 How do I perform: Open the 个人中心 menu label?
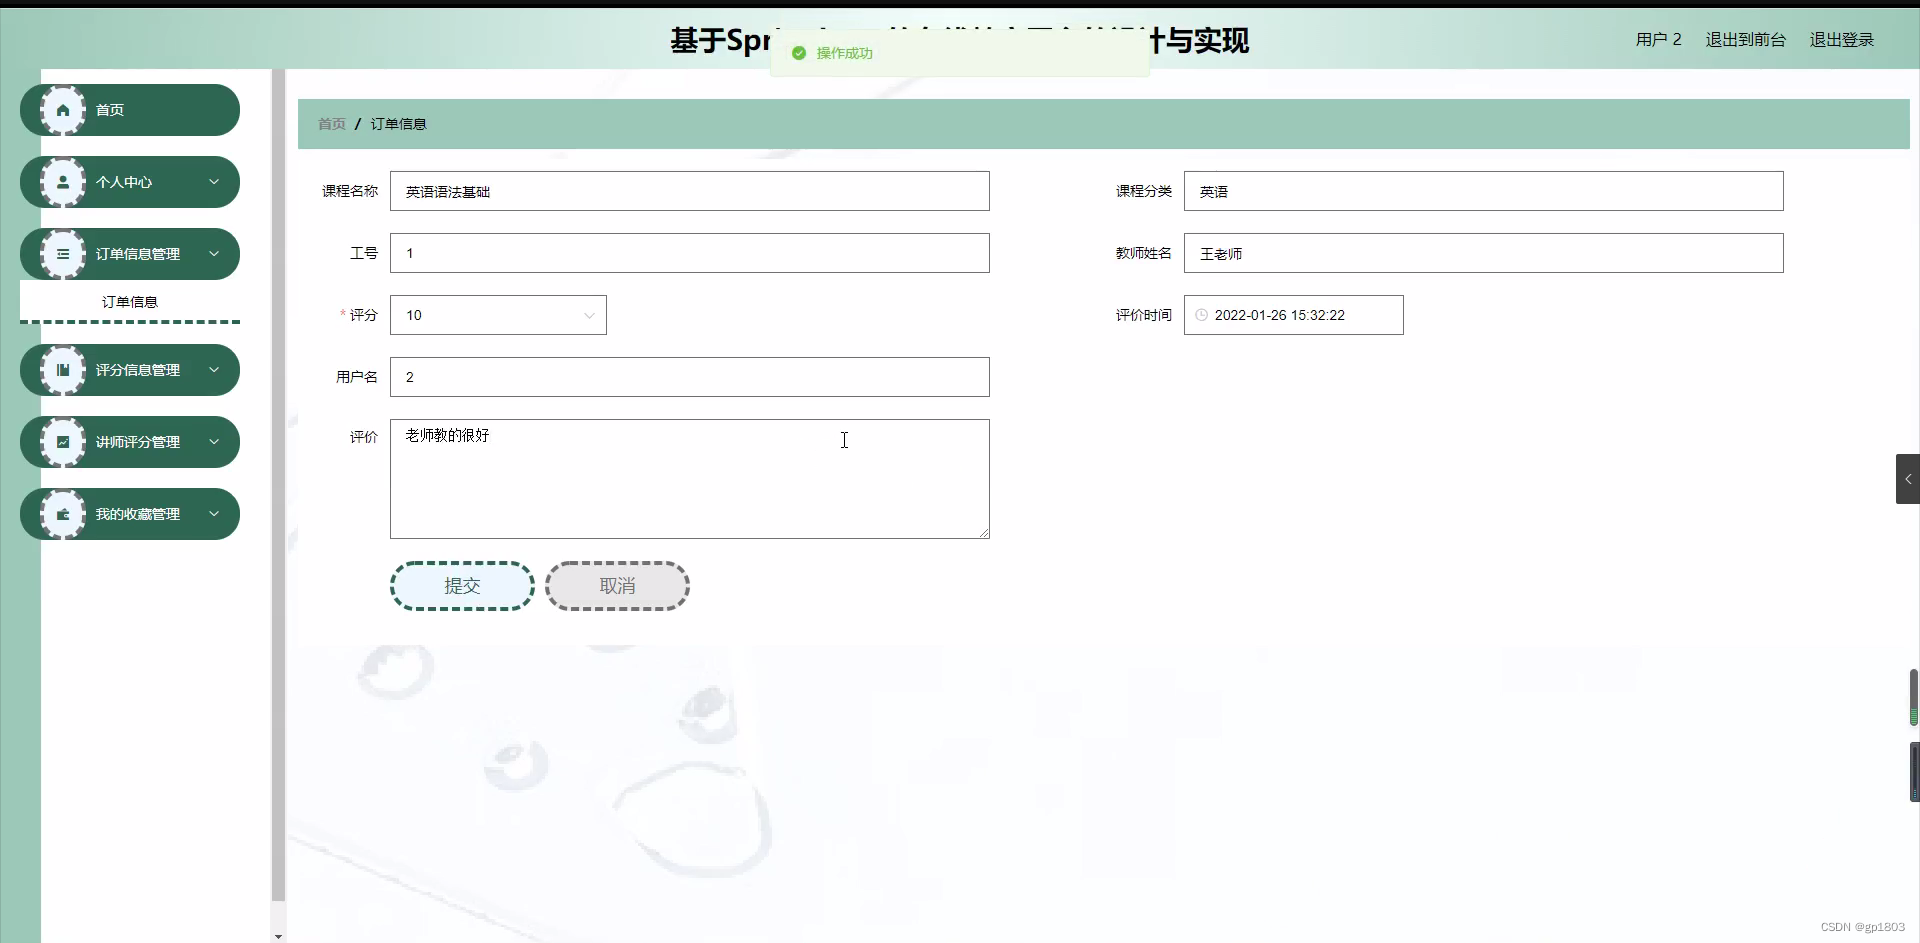pos(124,182)
